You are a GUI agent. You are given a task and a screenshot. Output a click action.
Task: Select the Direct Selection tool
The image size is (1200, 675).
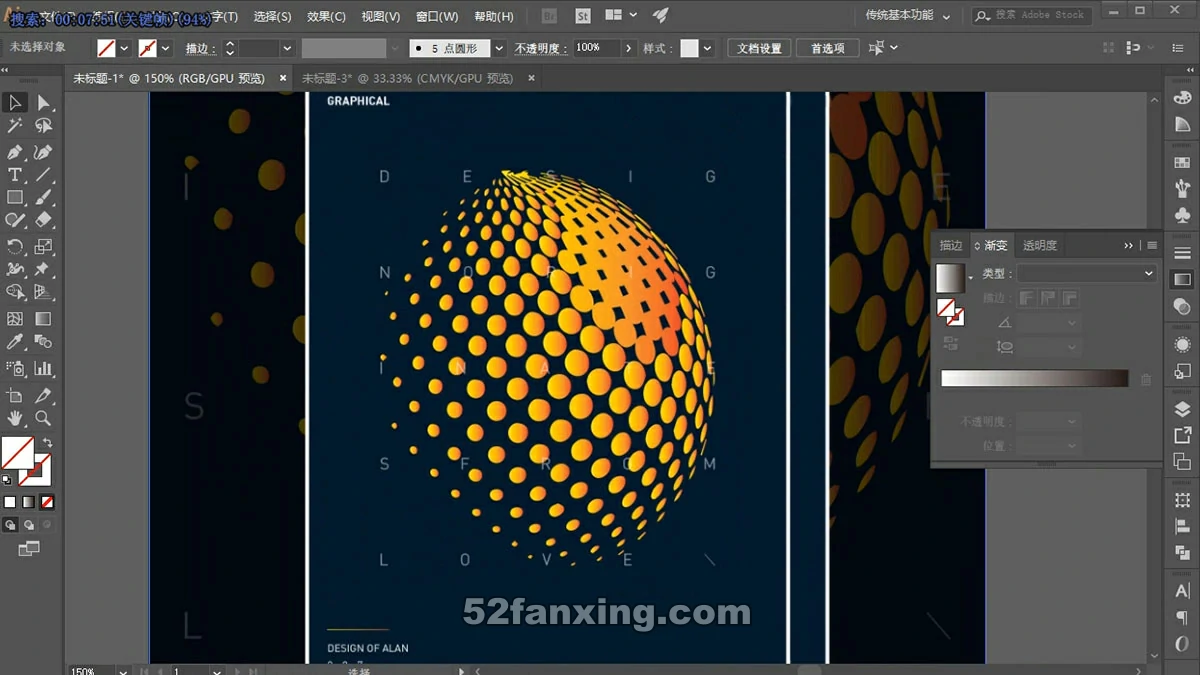click(43, 103)
